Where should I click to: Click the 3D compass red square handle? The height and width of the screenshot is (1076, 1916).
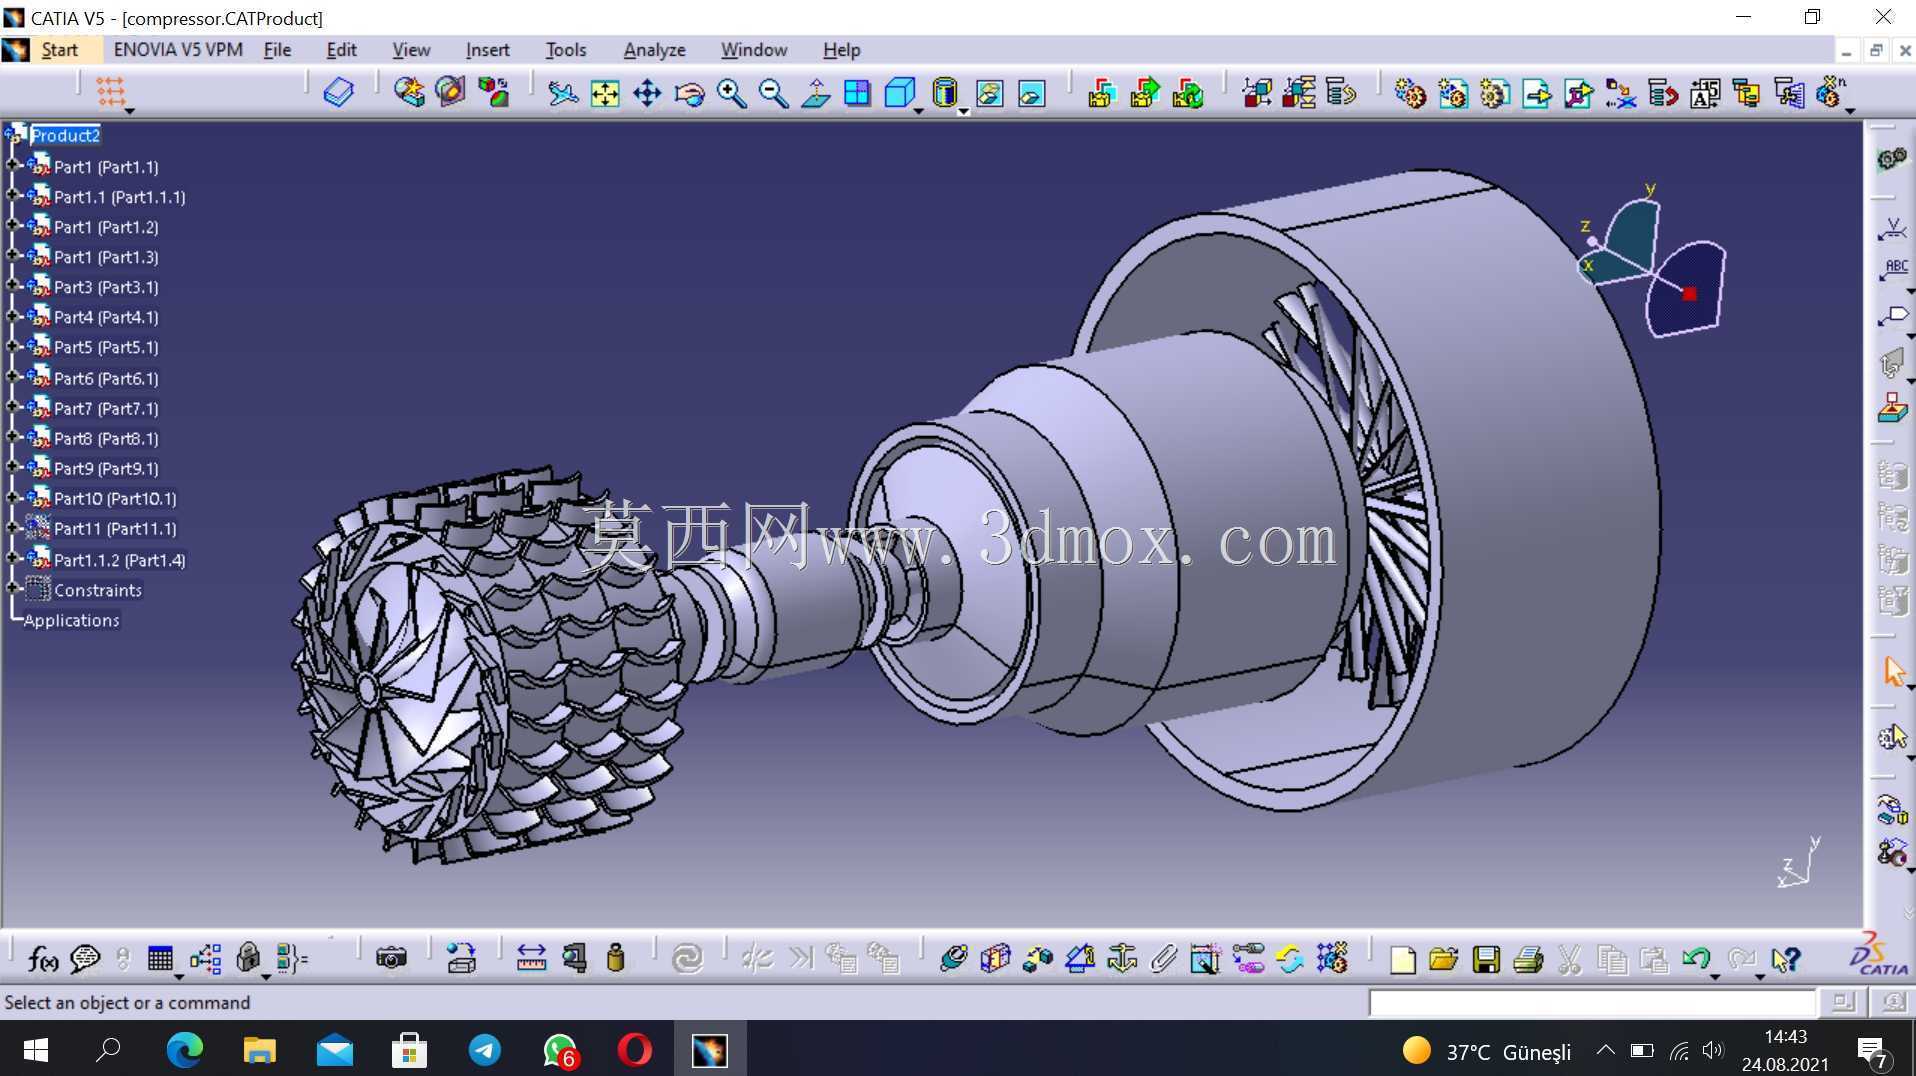coord(1690,294)
